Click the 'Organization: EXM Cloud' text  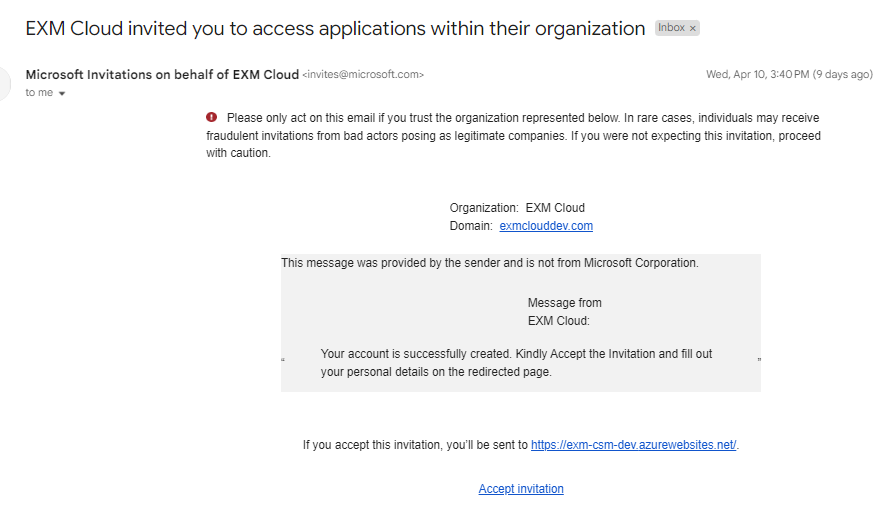pos(517,208)
